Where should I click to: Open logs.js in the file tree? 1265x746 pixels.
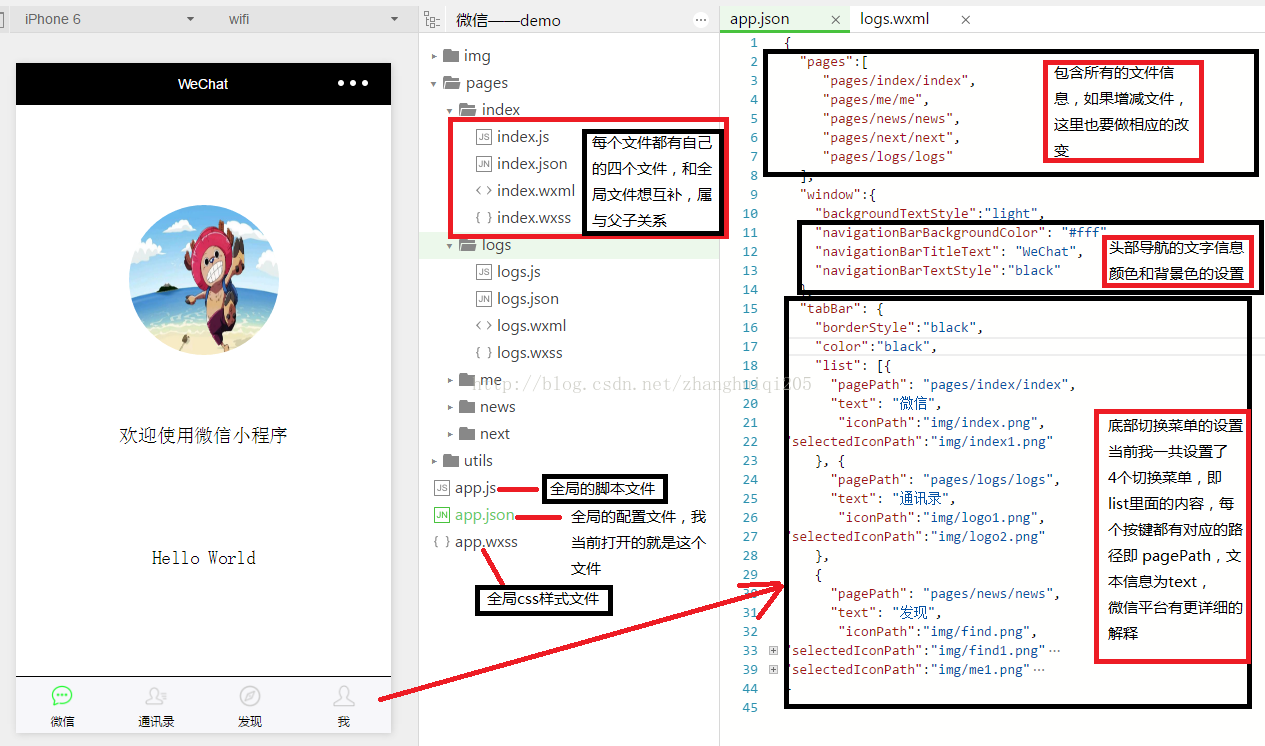point(519,272)
